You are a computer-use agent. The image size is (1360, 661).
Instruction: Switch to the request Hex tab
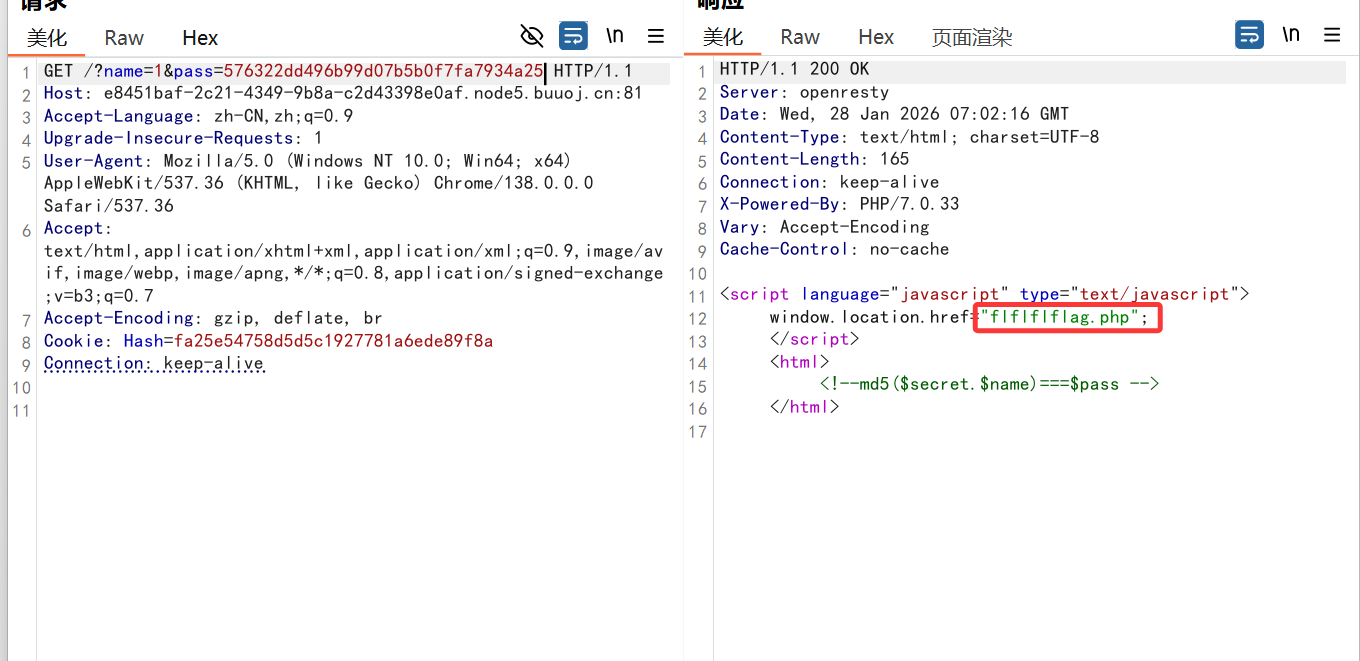tap(200, 38)
